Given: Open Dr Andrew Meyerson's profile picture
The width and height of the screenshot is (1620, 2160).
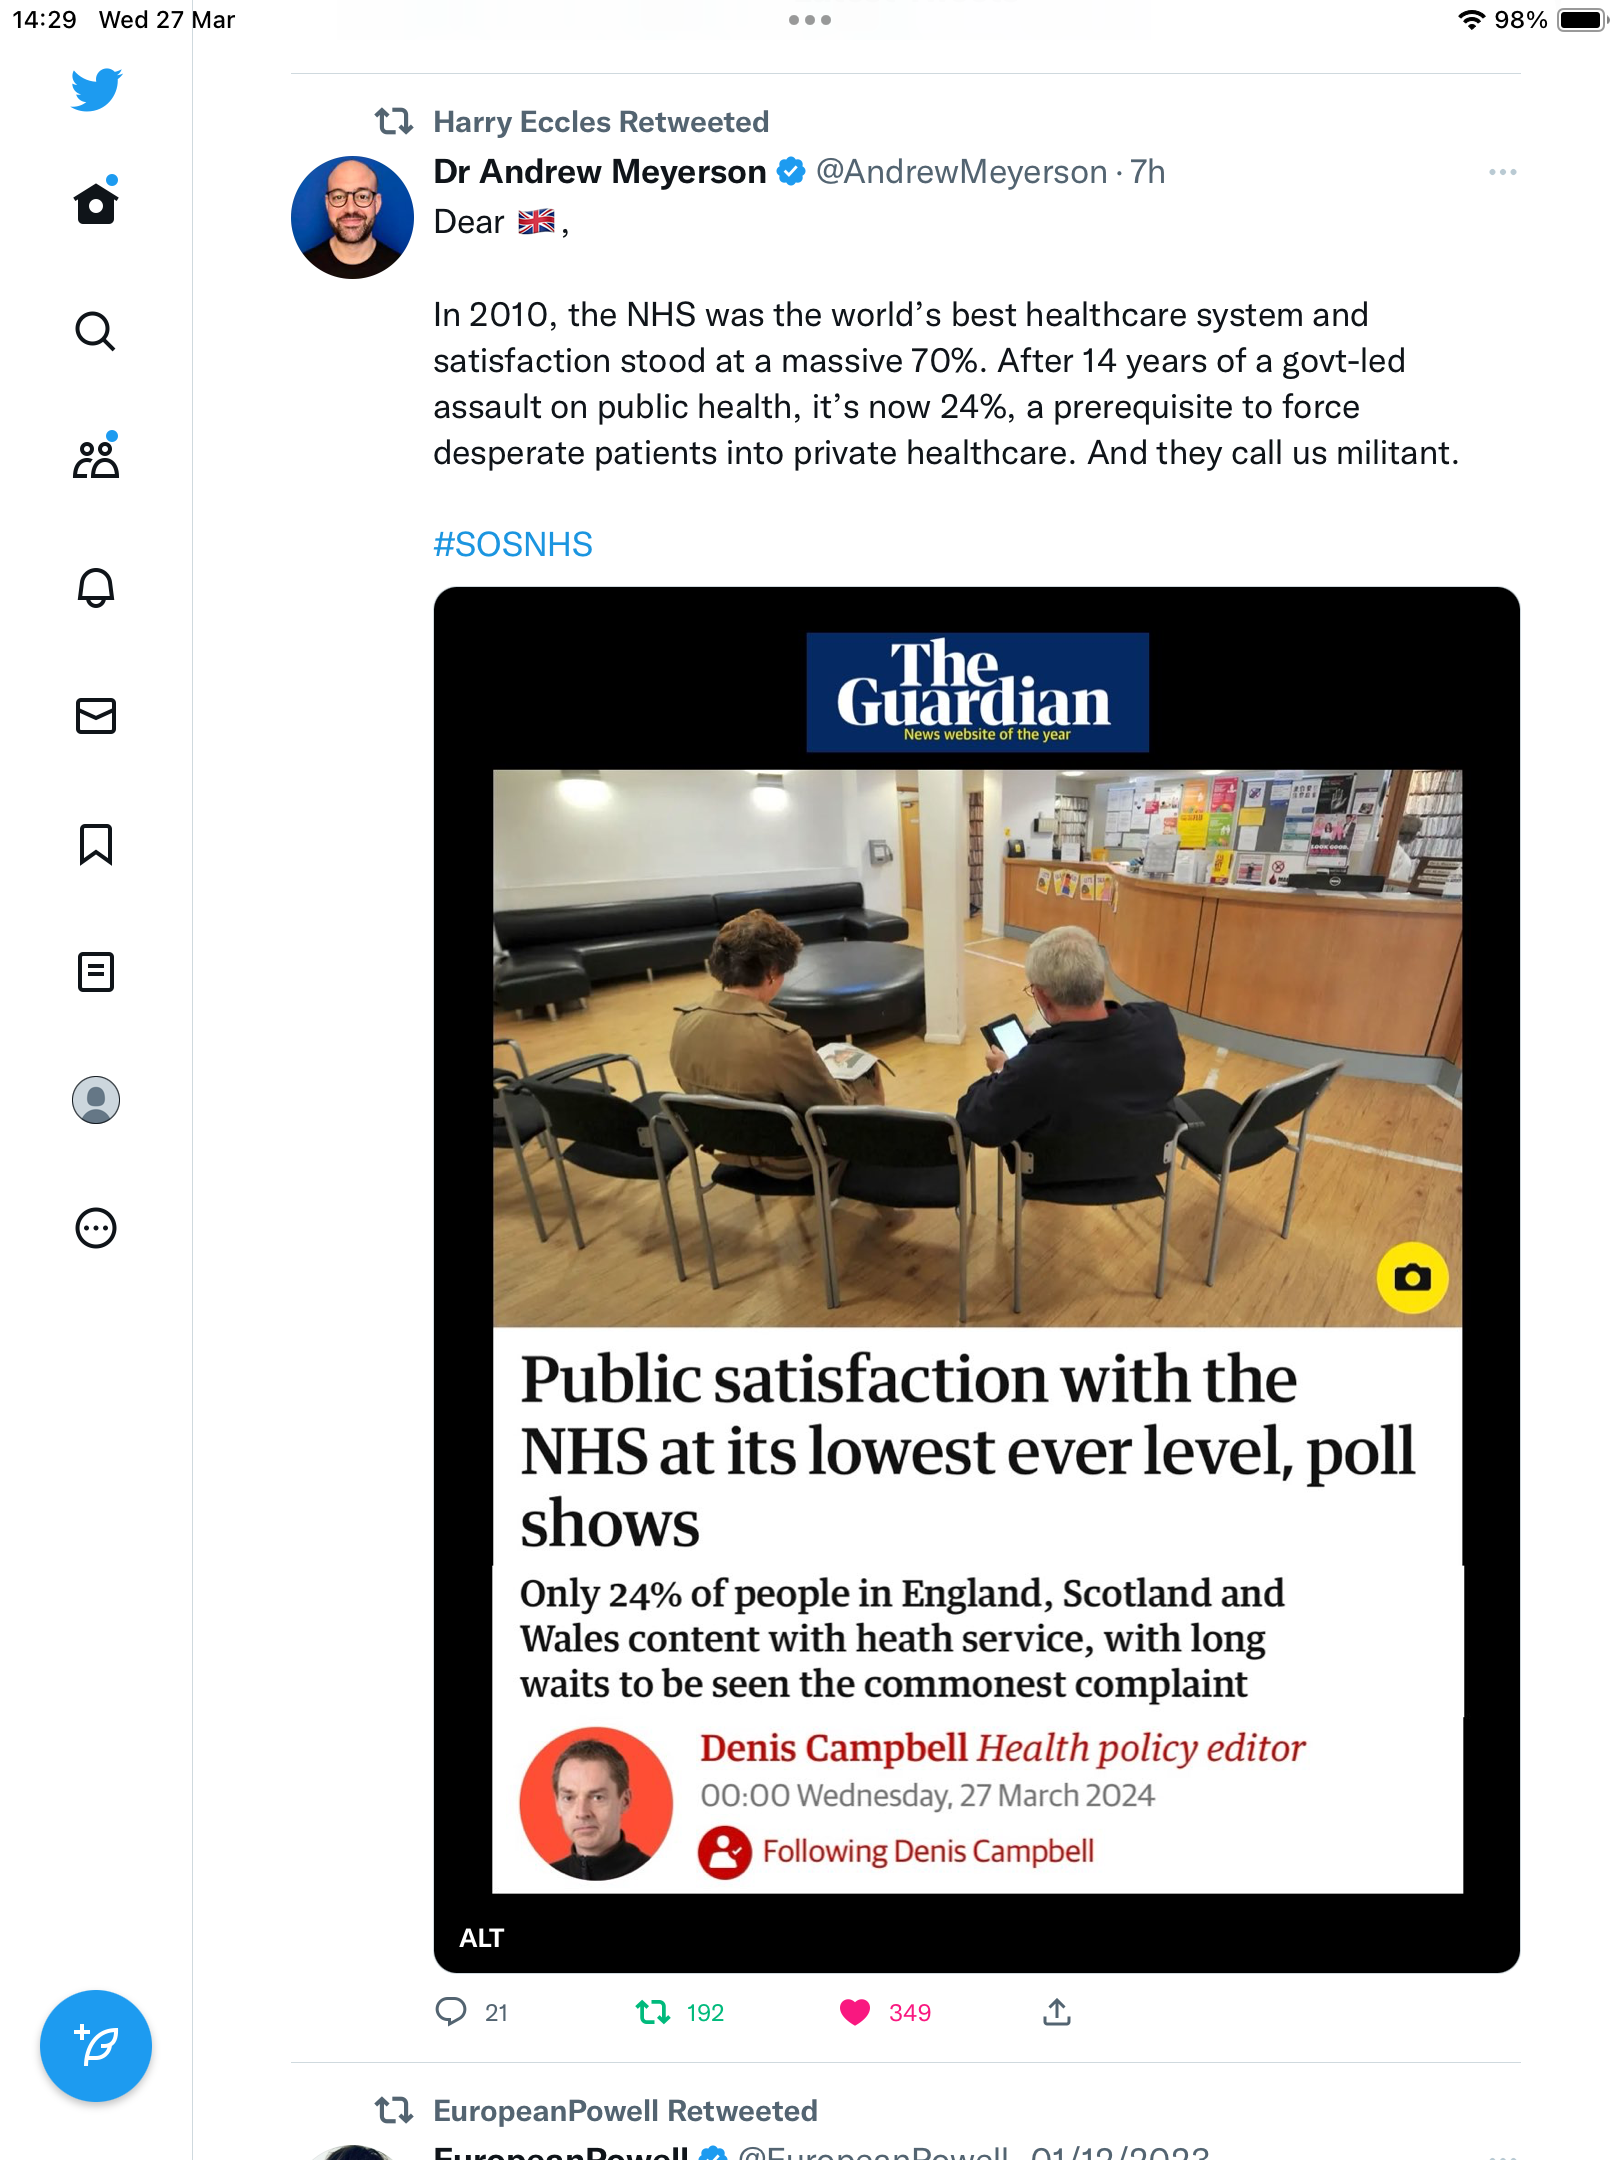Looking at the screenshot, I should (352, 217).
